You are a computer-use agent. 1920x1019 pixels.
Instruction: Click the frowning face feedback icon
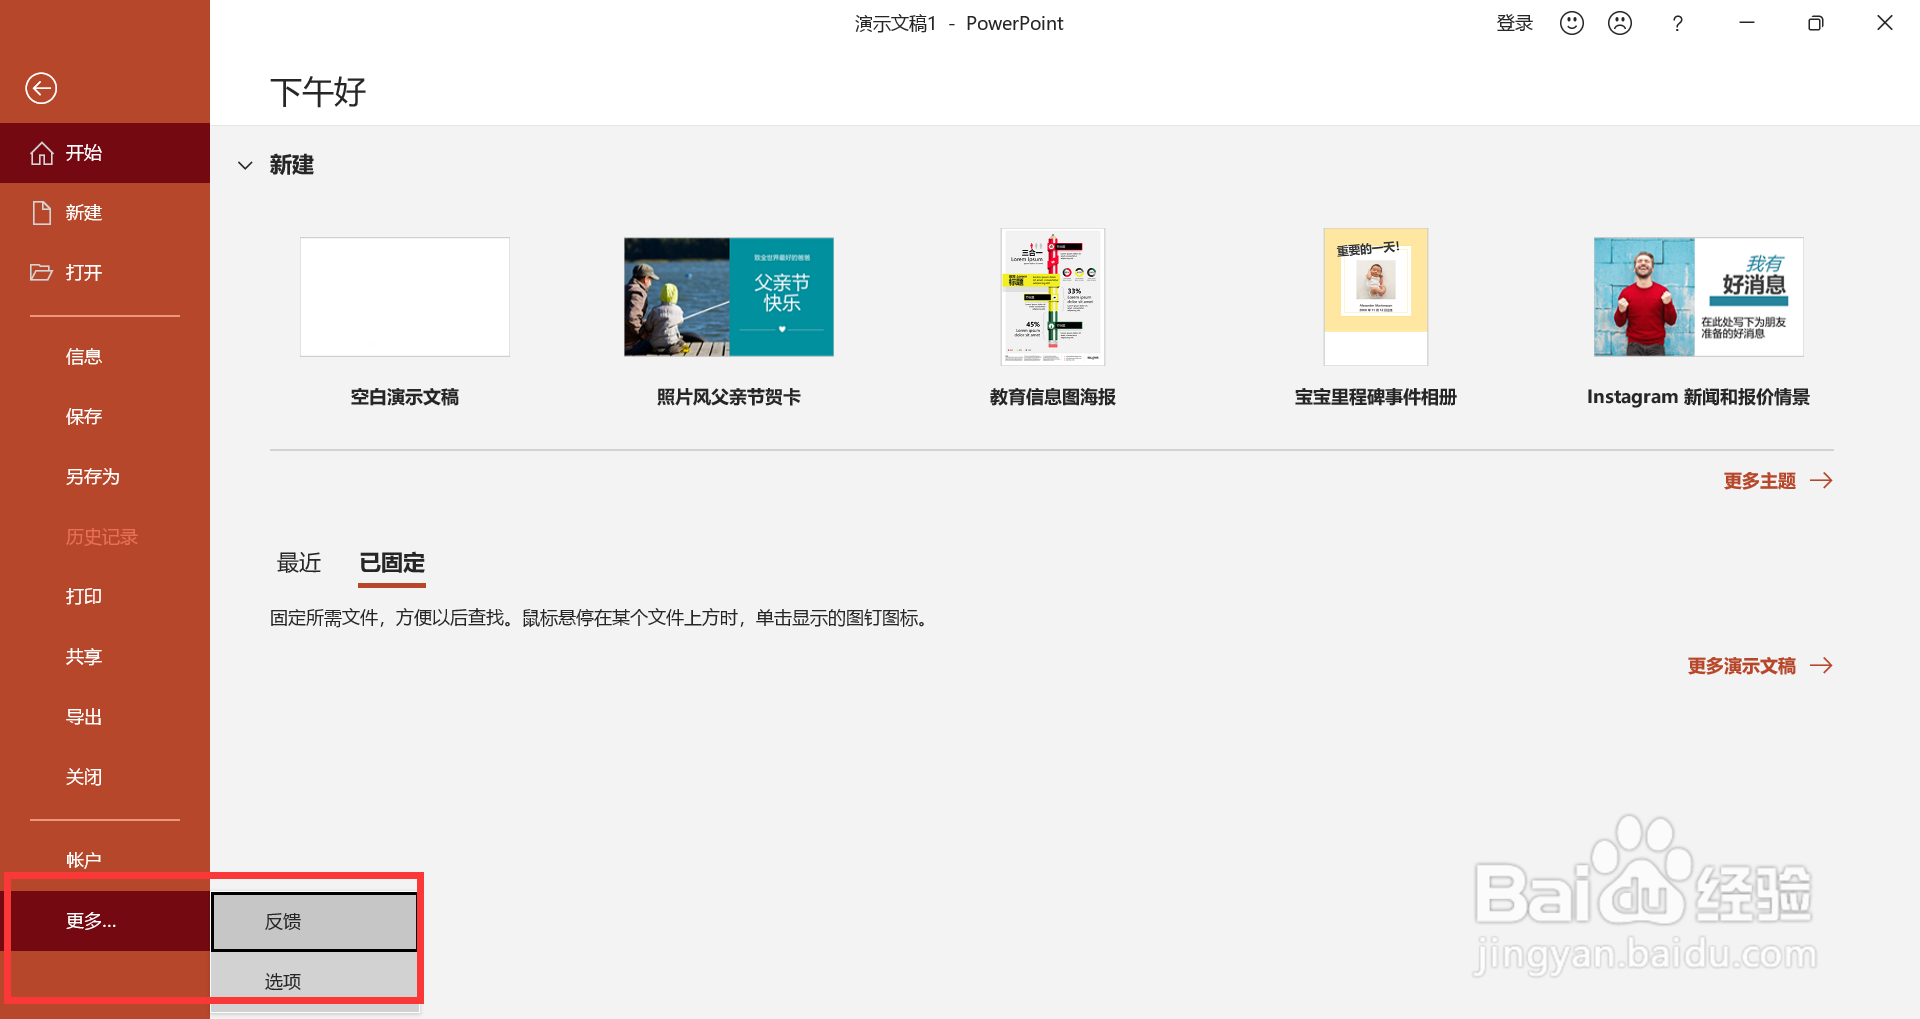click(x=1620, y=23)
